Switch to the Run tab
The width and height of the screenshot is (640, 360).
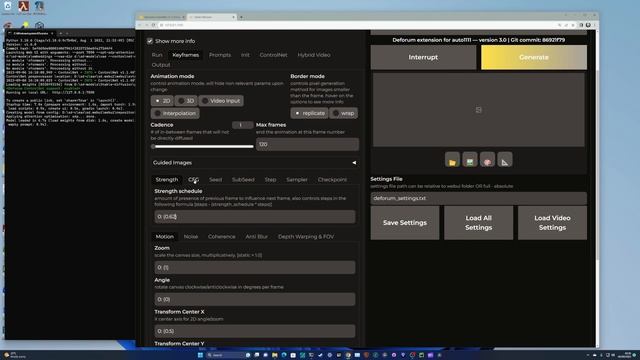tap(157, 55)
